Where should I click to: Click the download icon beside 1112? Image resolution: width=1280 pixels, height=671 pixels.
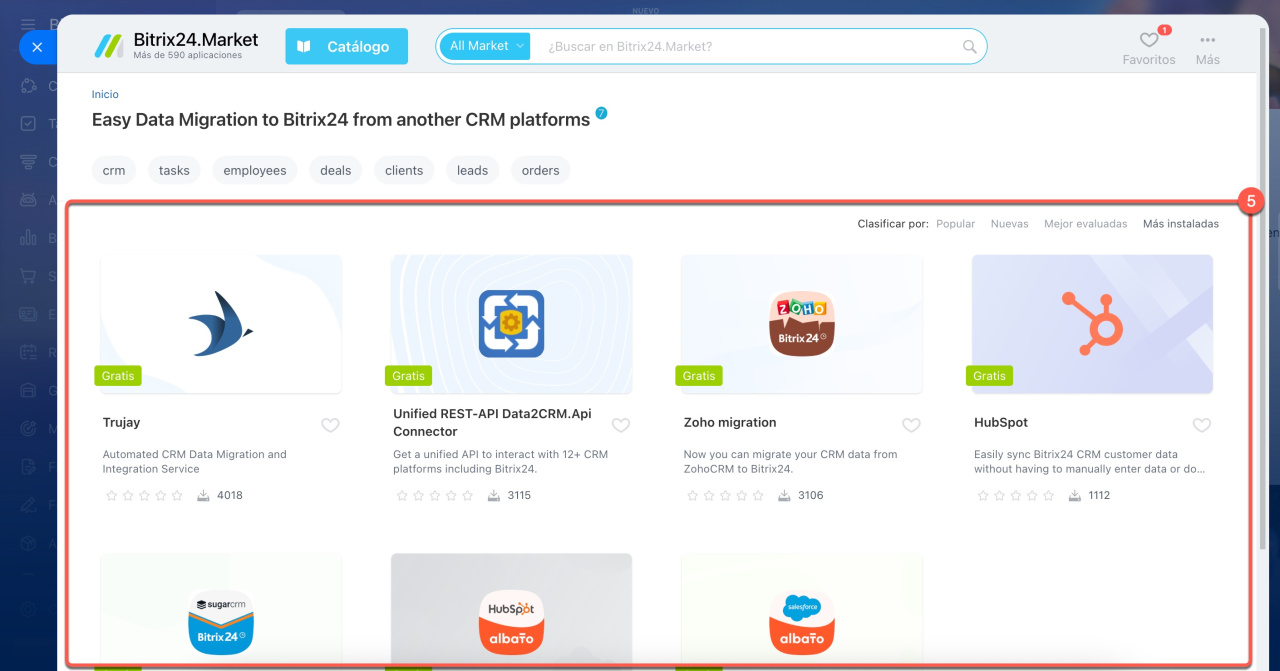[x=1075, y=495]
